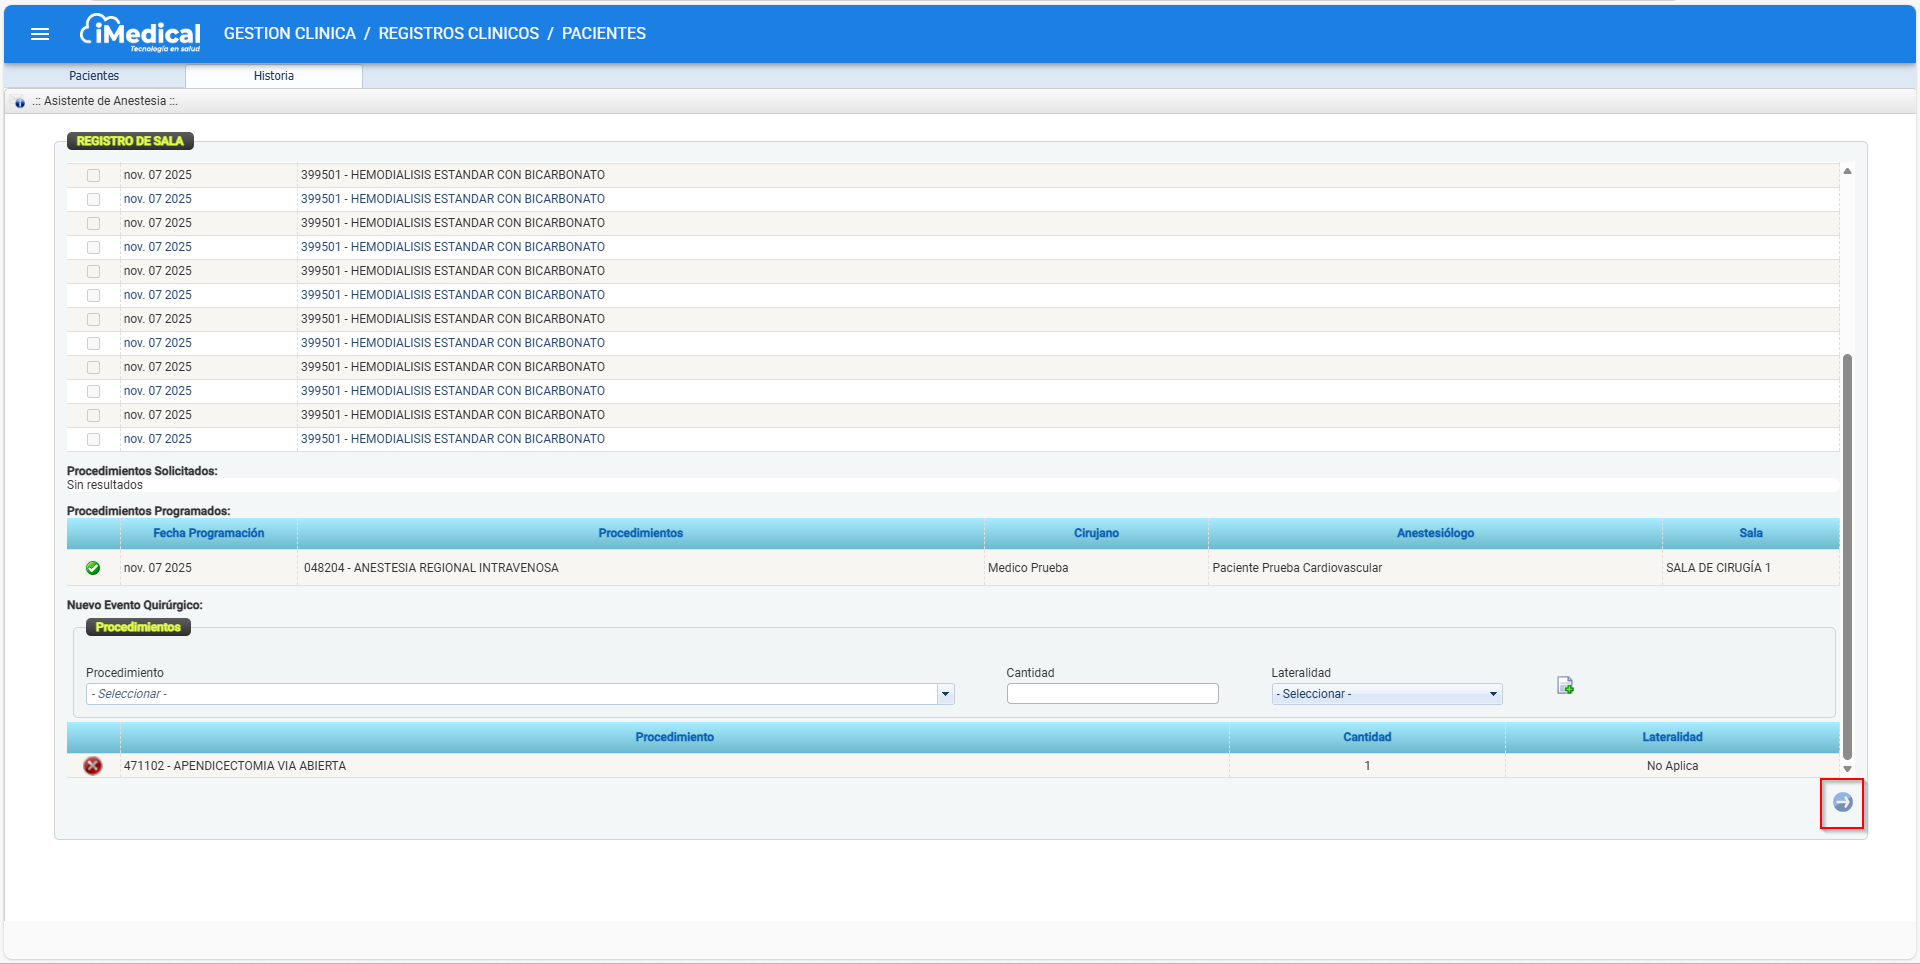Click the info icon beside Asistente de Anestesia
1920x964 pixels.
click(20, 102)
